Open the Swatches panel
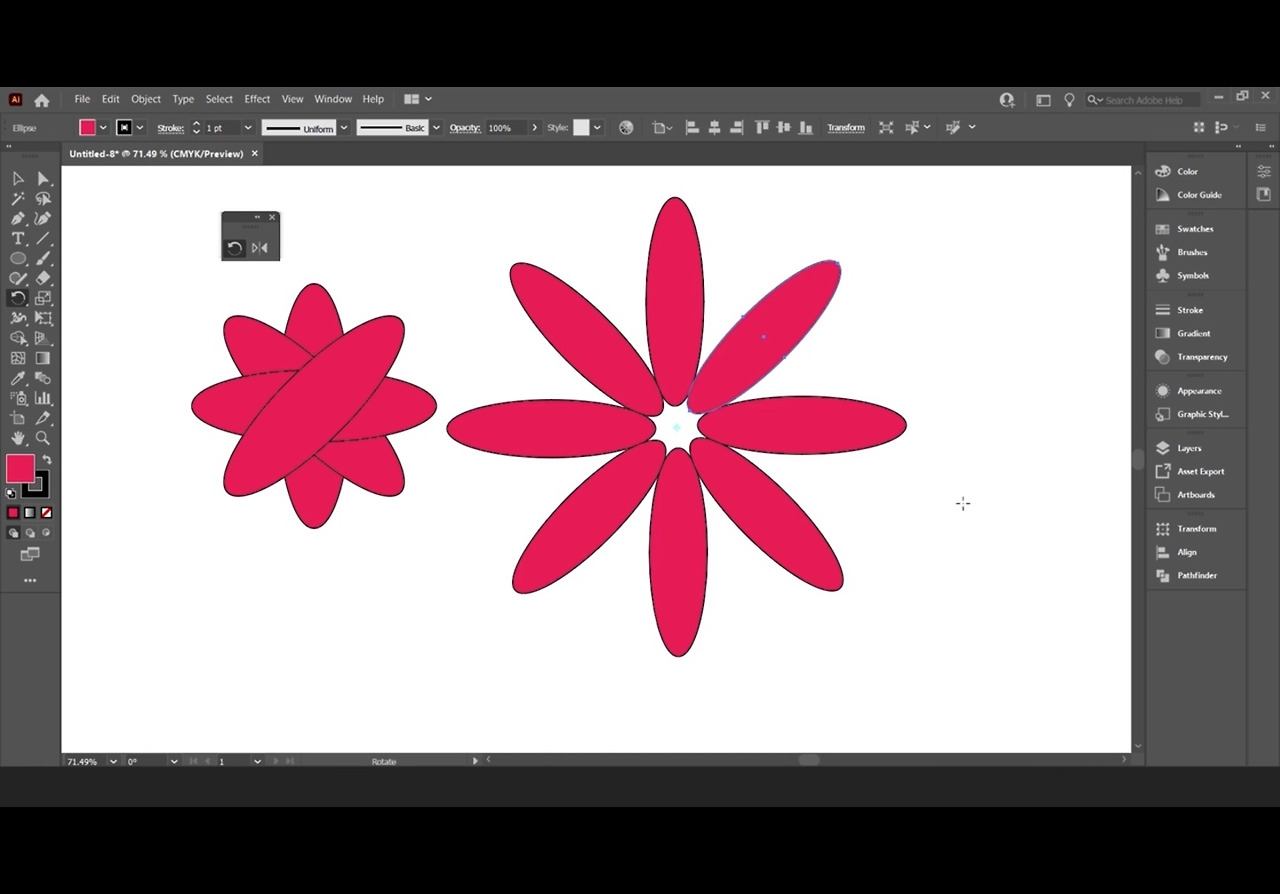Viewport: 1280px width, 894px height. pos(1194,229)
